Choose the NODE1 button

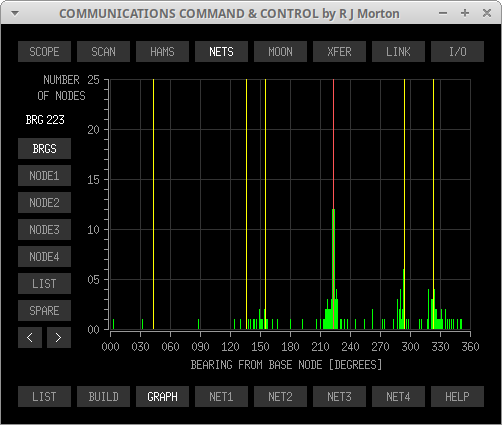pos(44,176)
